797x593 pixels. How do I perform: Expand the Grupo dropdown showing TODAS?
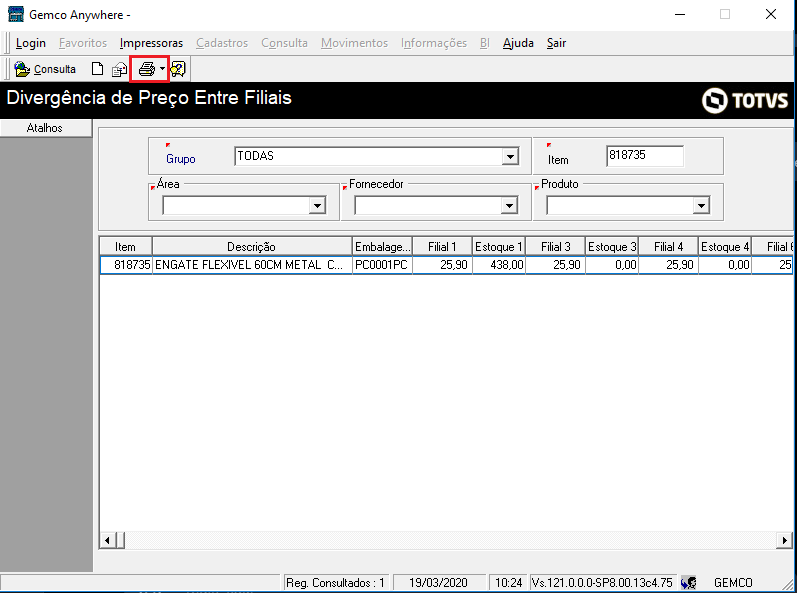tap(510, 157)
